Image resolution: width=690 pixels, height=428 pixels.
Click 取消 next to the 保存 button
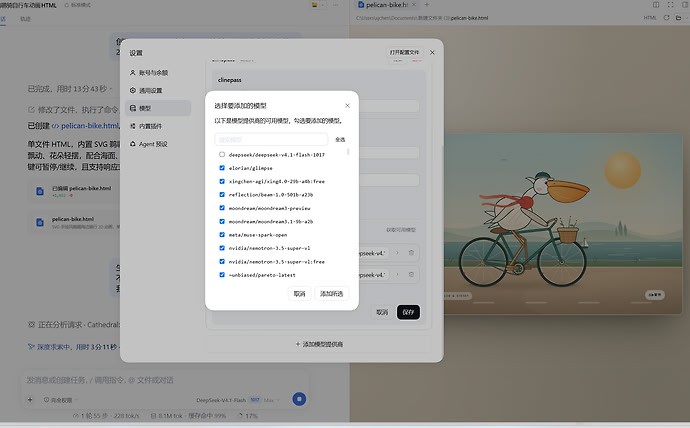(382, 312)
